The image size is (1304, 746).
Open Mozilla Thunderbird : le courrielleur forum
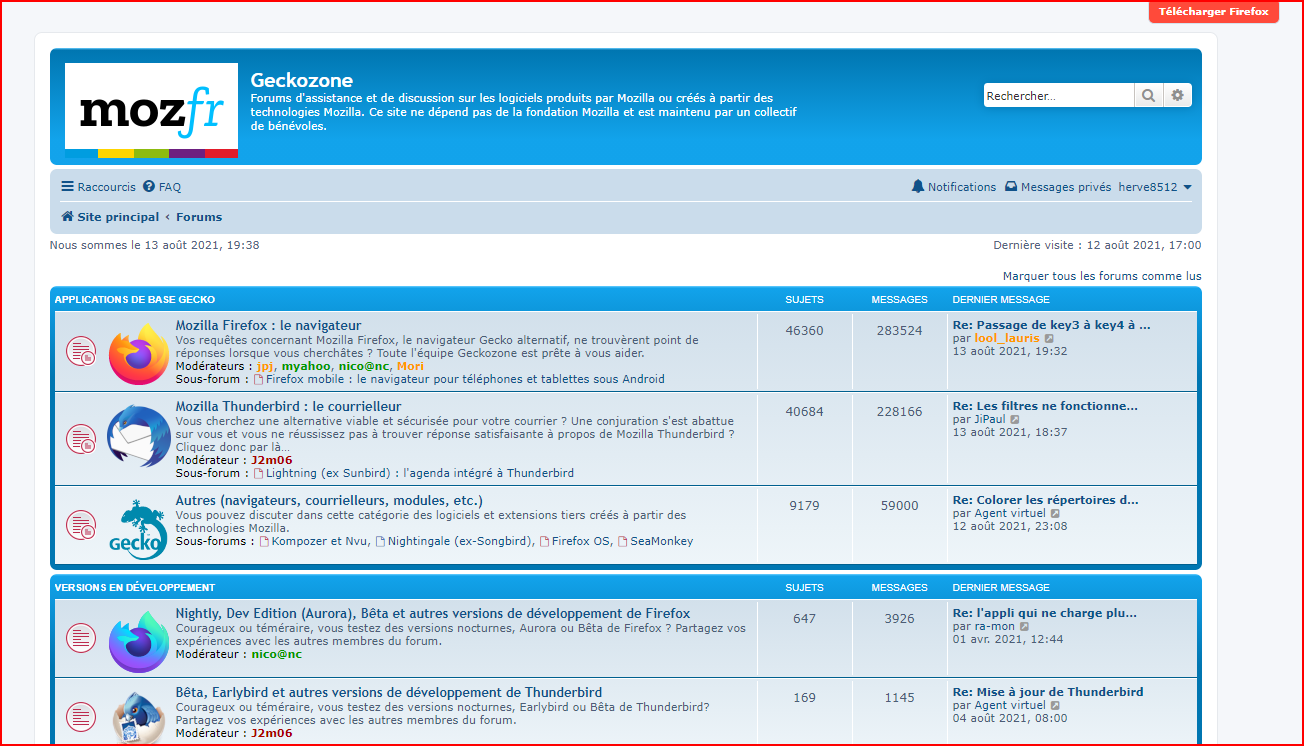click(x=289, y=406)
